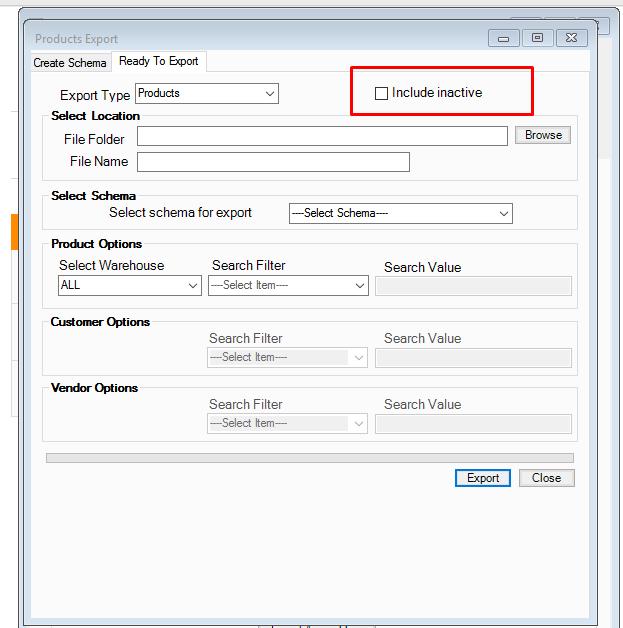
Task: Focus the File Name input box
Action: [x=273, y=162]
